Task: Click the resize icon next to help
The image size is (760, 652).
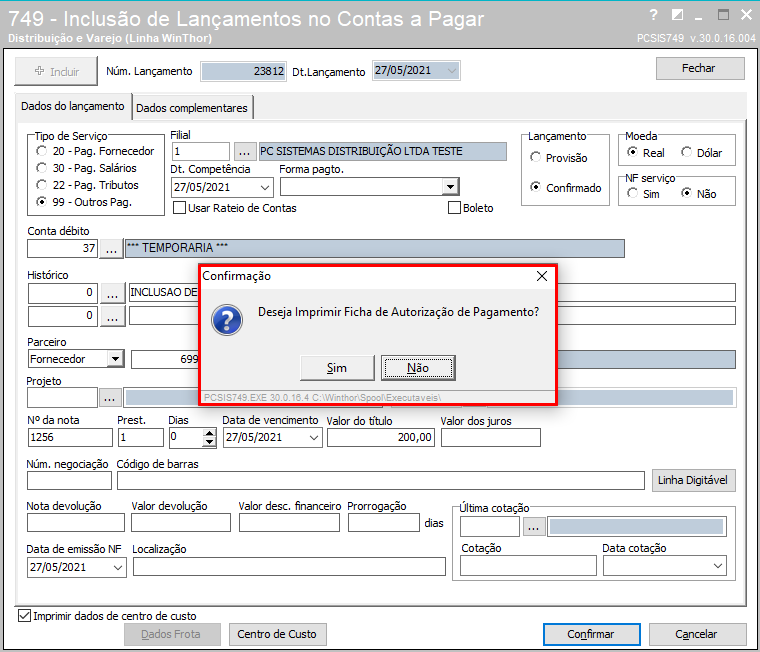Action: [677, 15]
